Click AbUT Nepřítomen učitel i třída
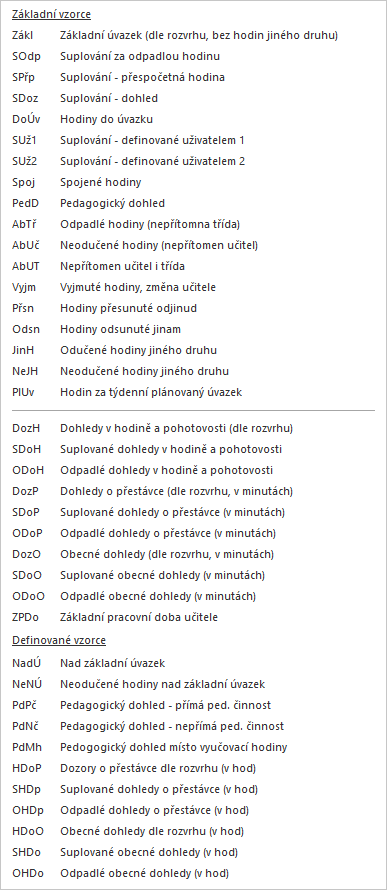Screen dimensions: 387x890 [x=98, y=266]
